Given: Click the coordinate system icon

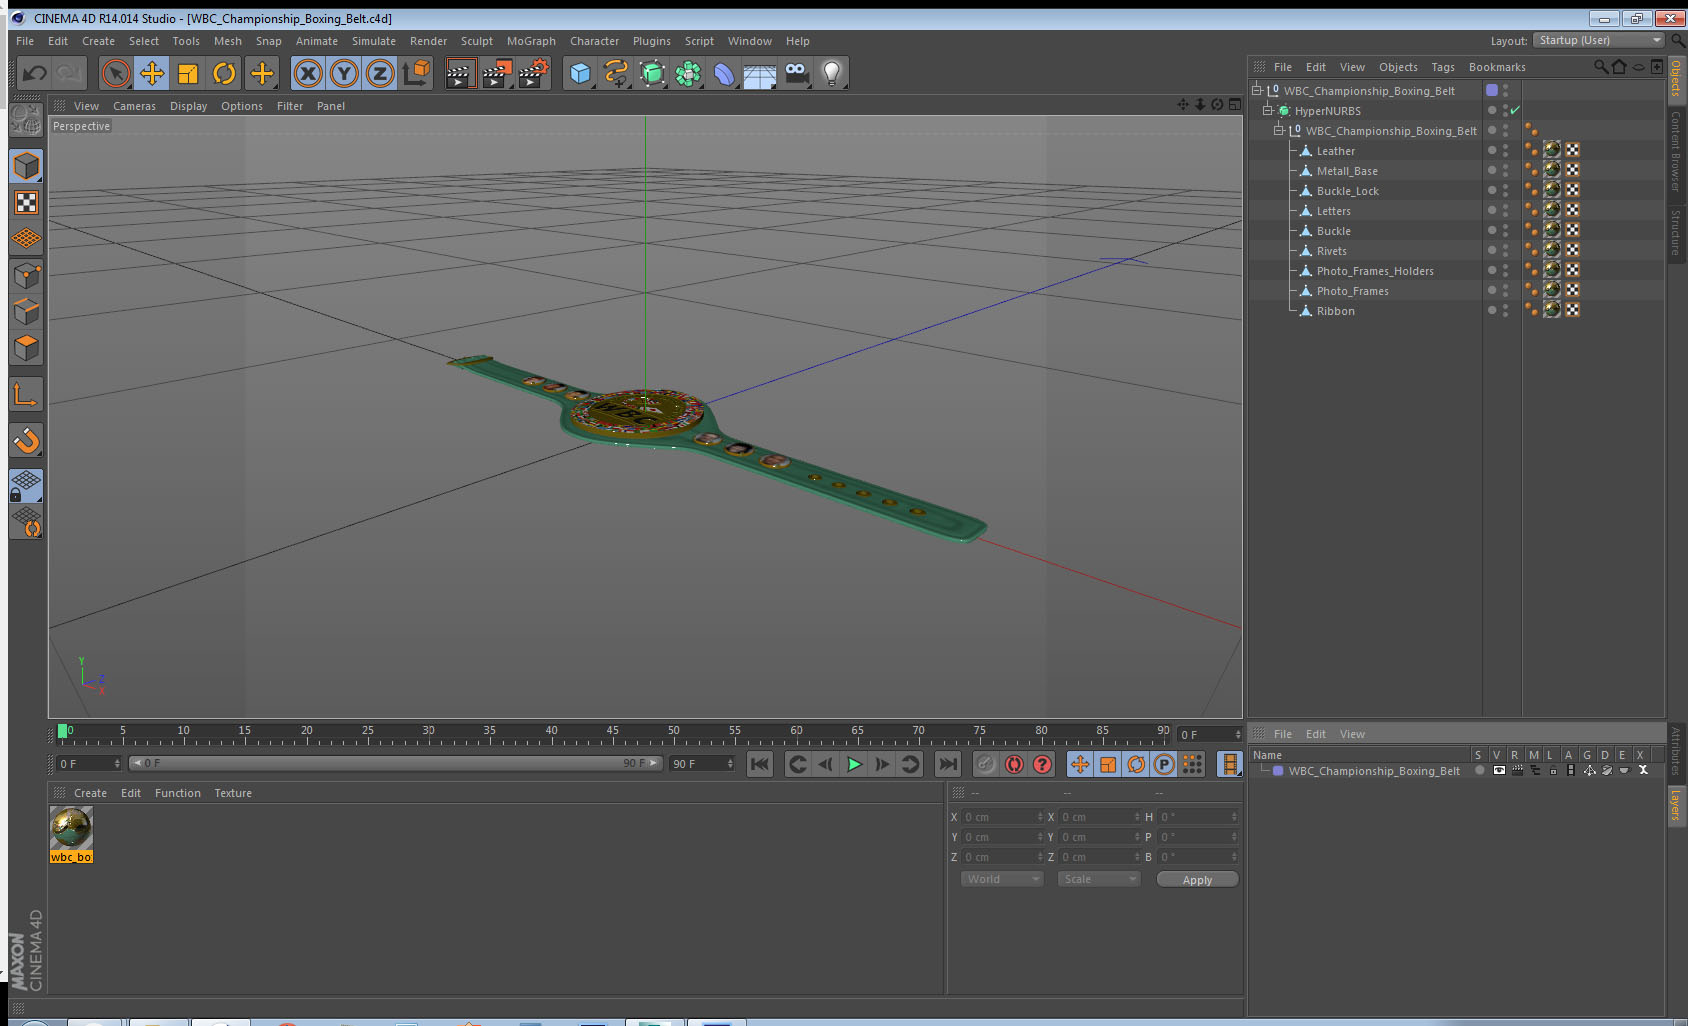Looking at the screenshot, I should click(416, 73).
